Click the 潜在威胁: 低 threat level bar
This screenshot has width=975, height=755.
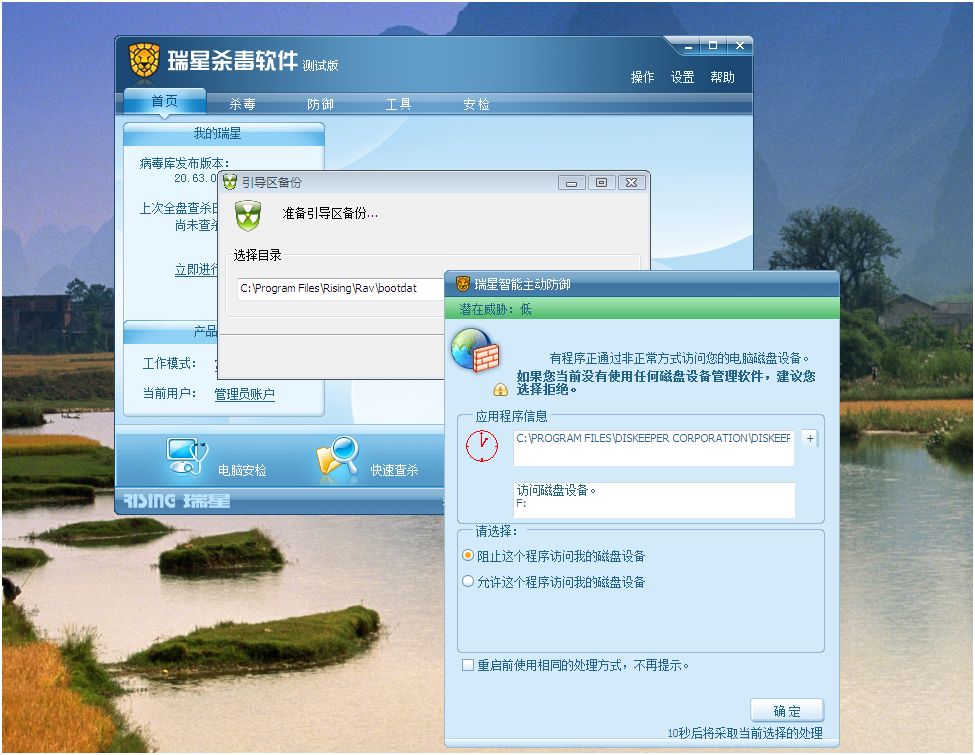click(x=642, y=308)
